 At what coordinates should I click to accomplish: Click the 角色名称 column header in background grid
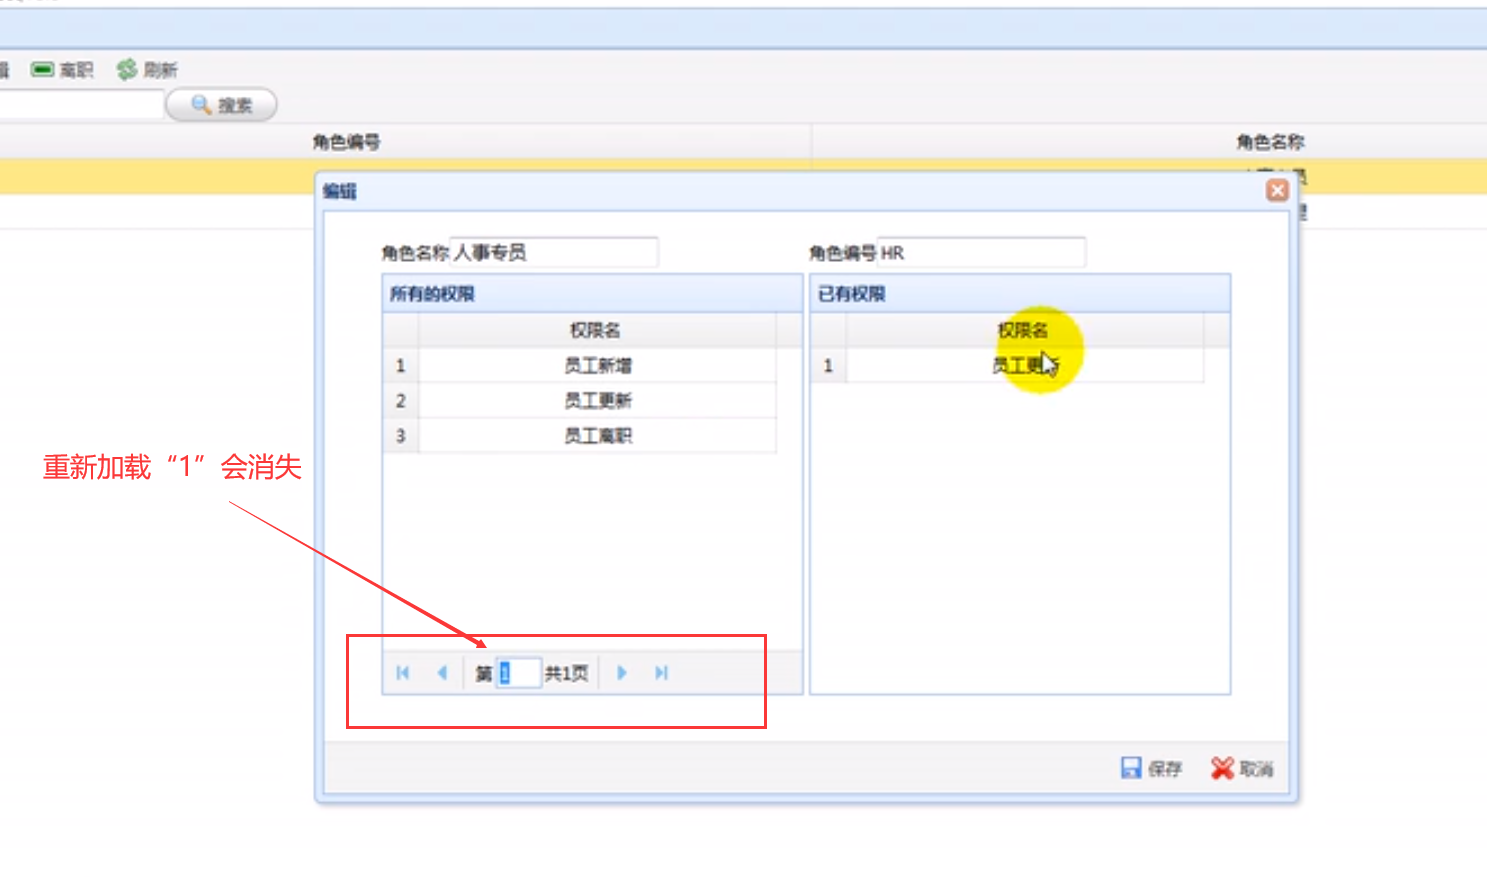tap(1270, 142)
